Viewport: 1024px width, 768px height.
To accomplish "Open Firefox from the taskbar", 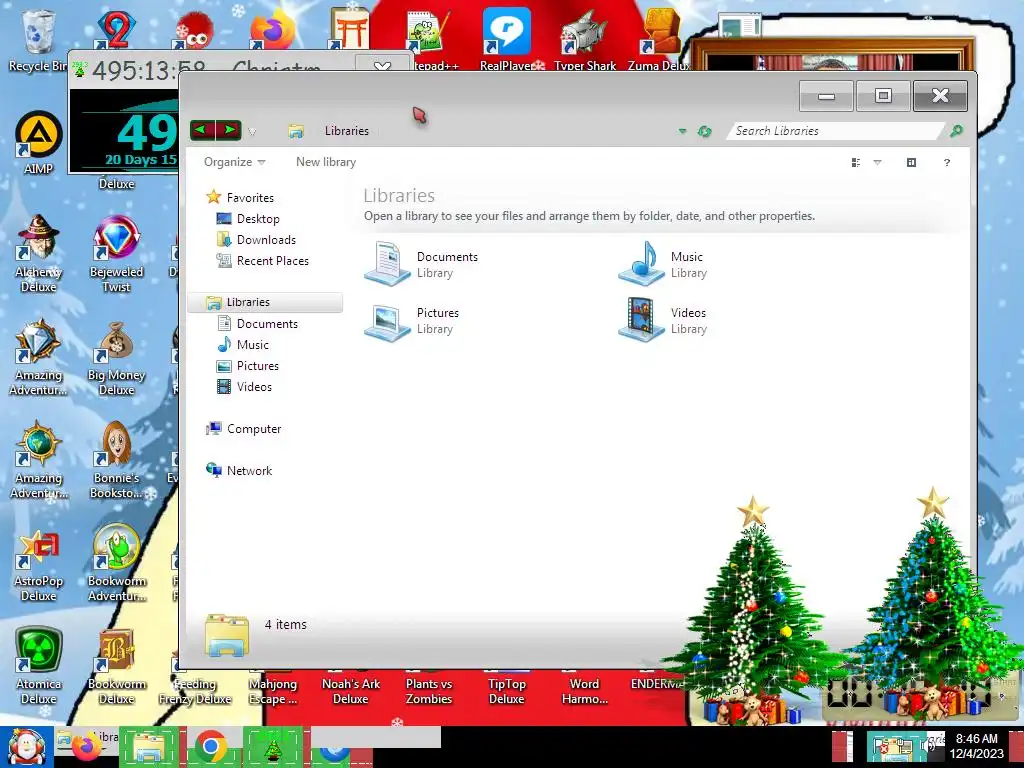I will pos(88,748).
